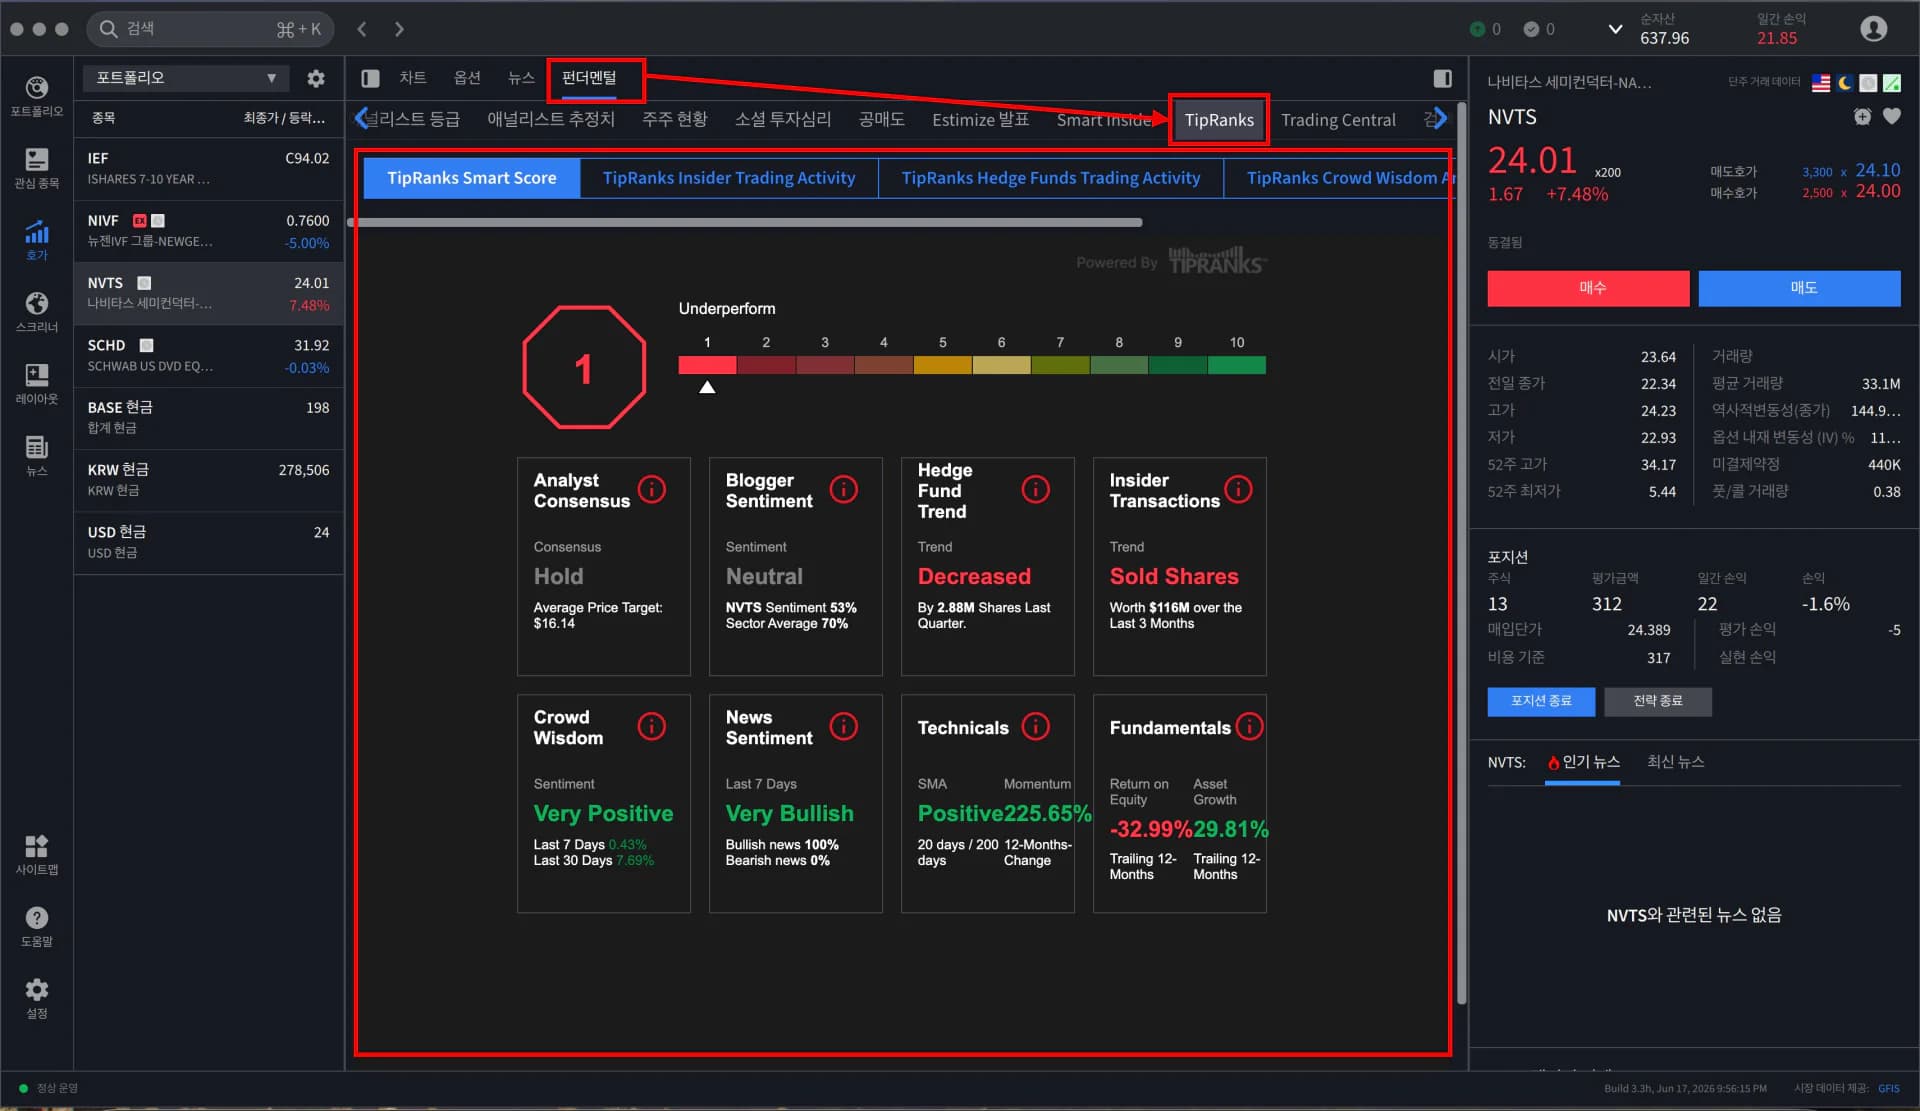Select the SCHD row in portfolio list
This screenshot has height=1111, width=1920.
(208, 356)
